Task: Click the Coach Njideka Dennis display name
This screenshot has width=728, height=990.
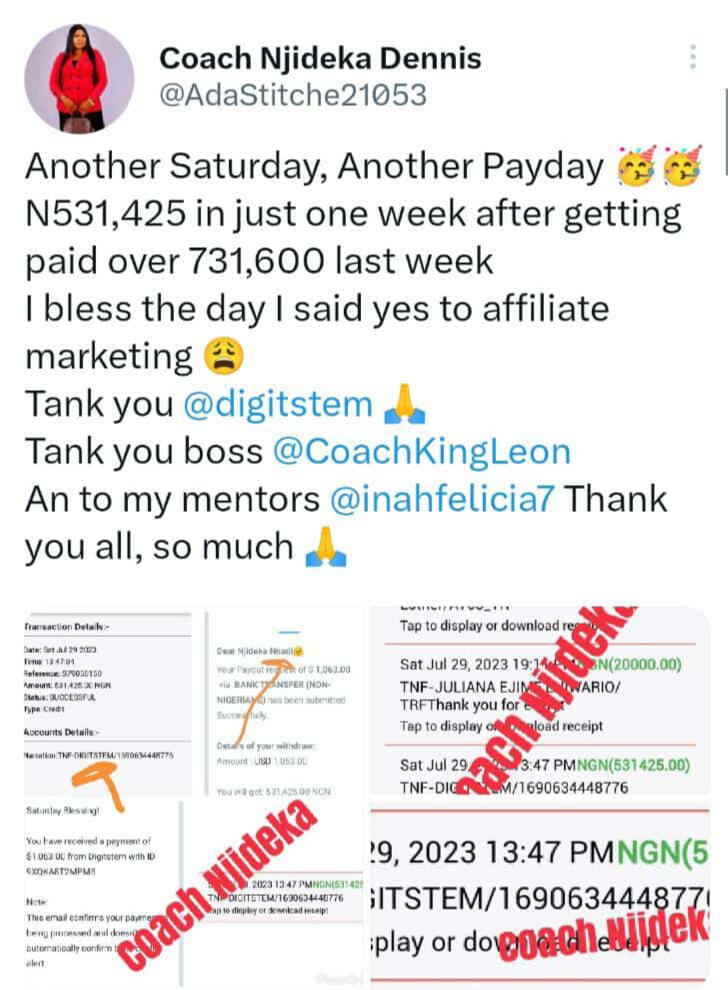Action: point(320,59)
